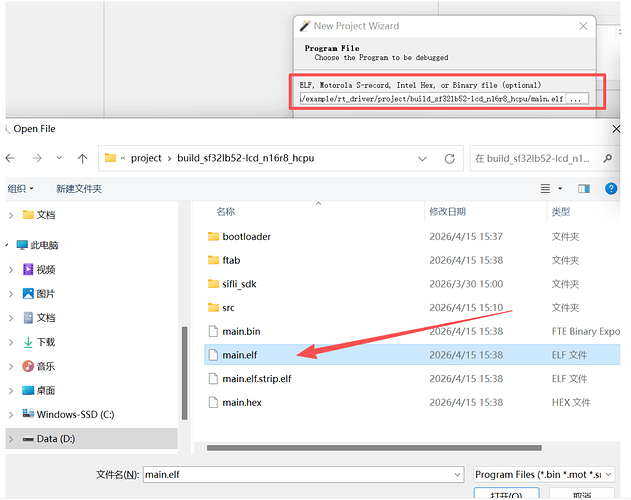631x500 pixels.
Task: Open the 组织 menu
Action: click(x=21, y=188)
